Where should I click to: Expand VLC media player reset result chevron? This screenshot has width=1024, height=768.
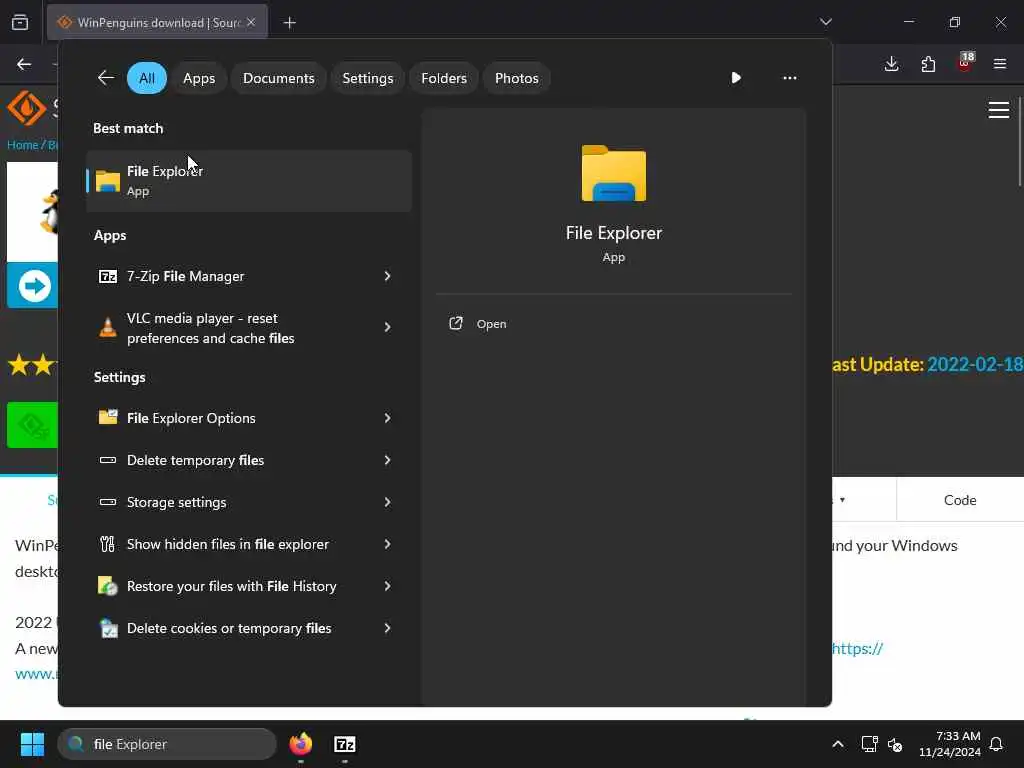click(387, 327)
